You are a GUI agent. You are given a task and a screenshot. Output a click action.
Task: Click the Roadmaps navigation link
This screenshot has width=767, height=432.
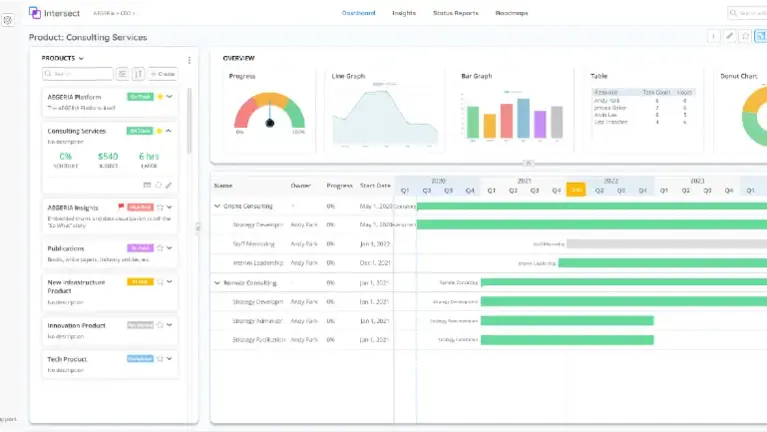512,13
